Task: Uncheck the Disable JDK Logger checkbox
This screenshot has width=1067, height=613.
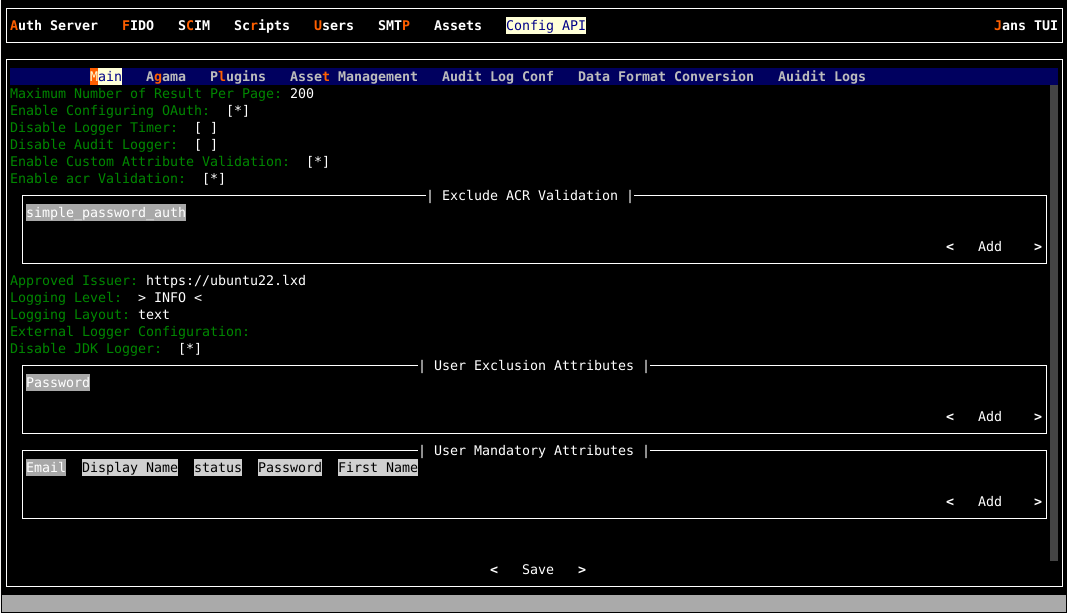Action: [190, 349]
